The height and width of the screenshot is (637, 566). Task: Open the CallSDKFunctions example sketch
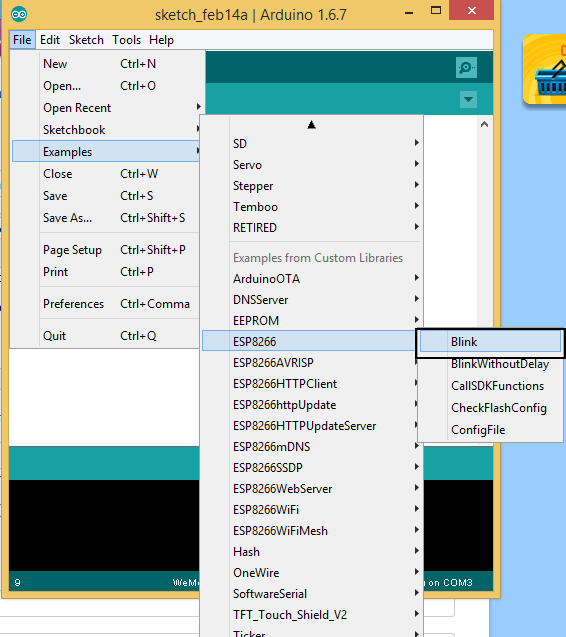(x=490, y=386)
